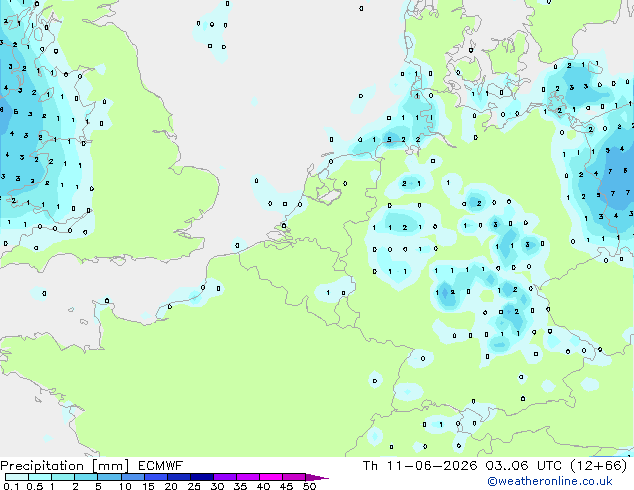Click the 40–45 mm magenta legend box
Image resolution: width=634 pixels, height=490 pixels.
[271, 477]
